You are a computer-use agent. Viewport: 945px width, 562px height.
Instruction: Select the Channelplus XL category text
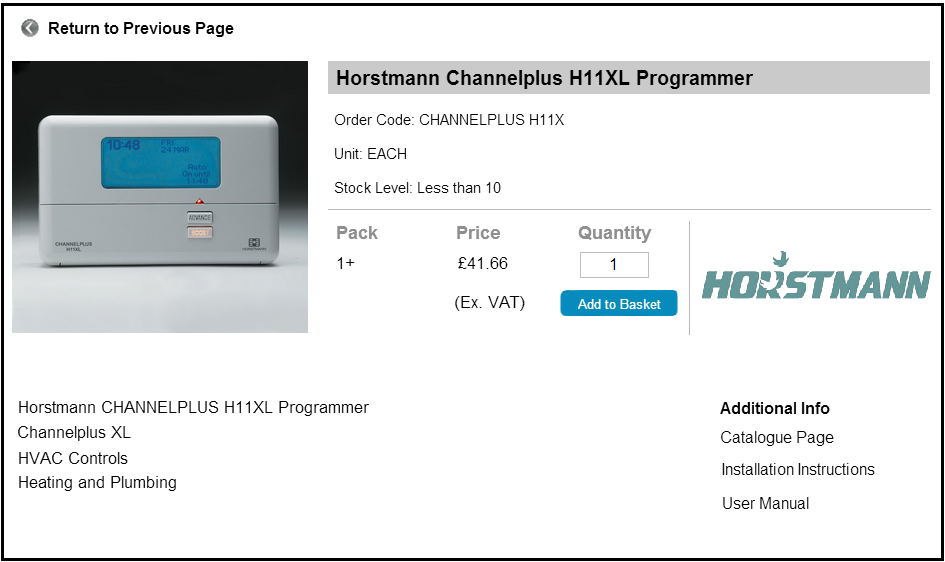pyautogui.click(x=74, y=433)
